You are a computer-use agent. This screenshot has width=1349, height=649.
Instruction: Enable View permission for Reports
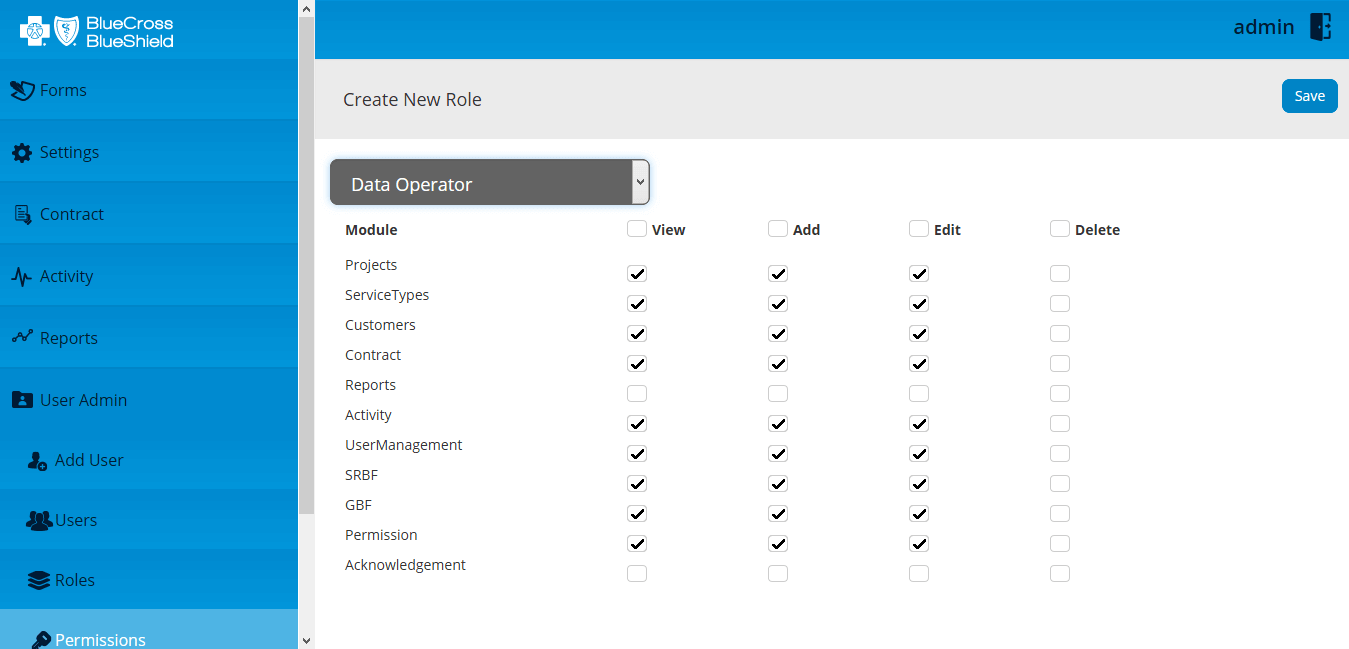(637, 393)
